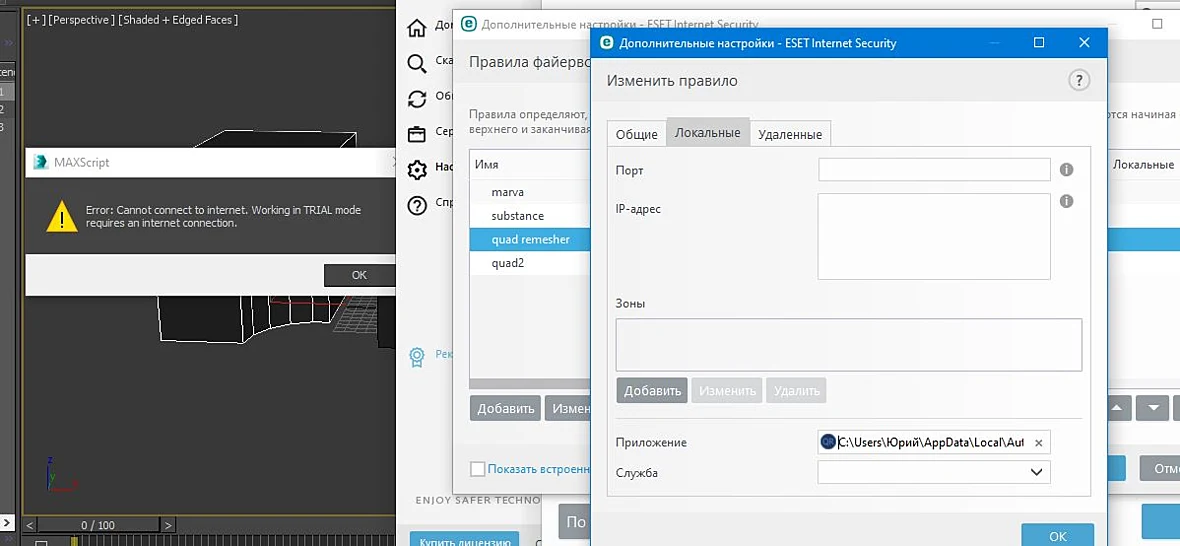Click Добавить under the Зоны list

click(652, 390)
